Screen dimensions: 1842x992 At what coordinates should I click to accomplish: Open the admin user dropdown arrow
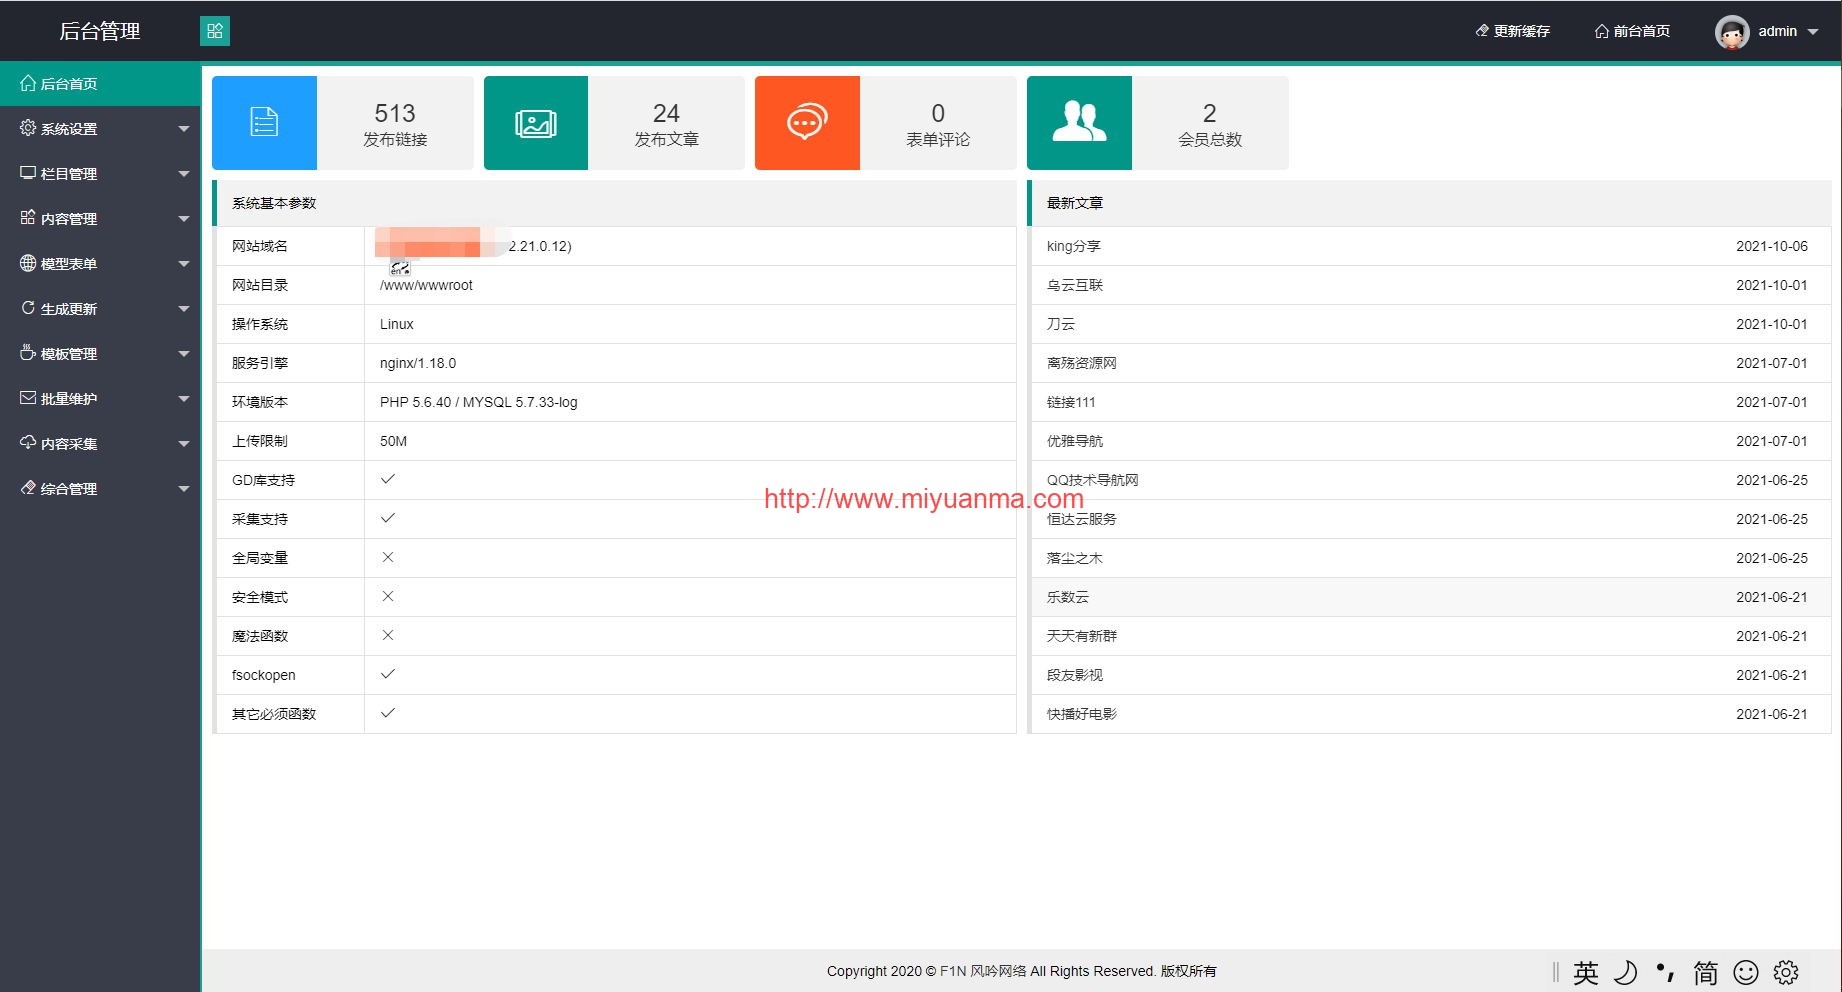pos(1813,32)
